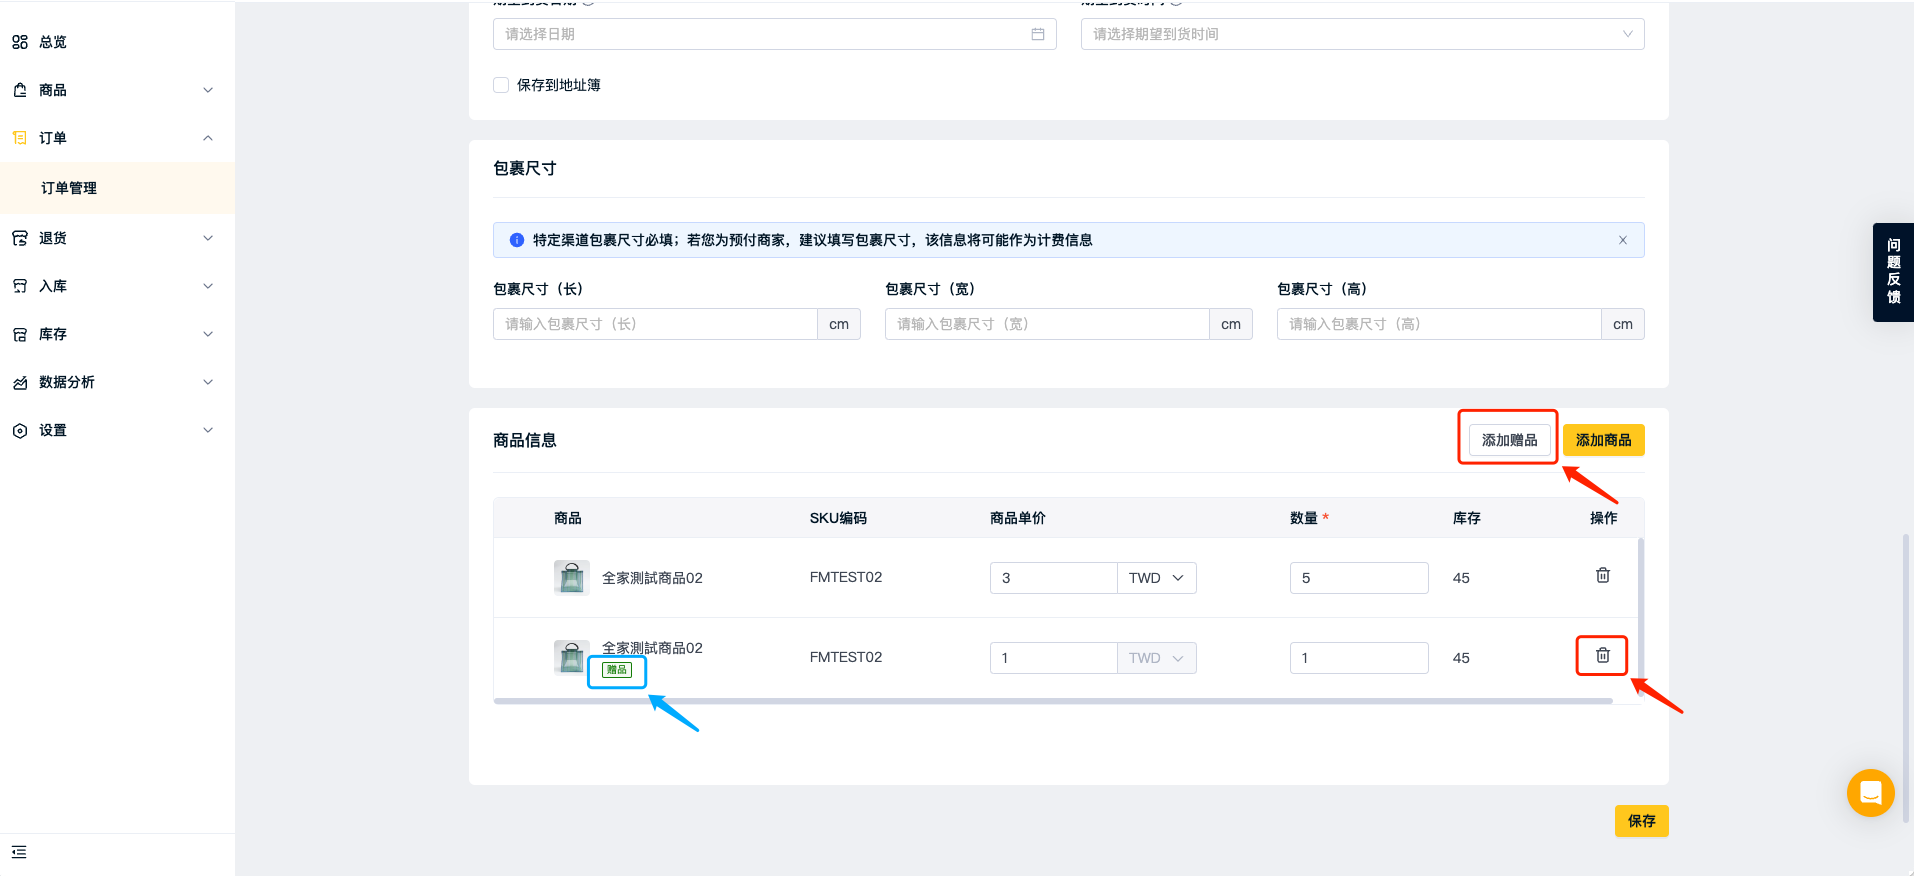Open 总览 overview in the sidebar
Screen dimensions: 1914x876
[x=53, y=42]
